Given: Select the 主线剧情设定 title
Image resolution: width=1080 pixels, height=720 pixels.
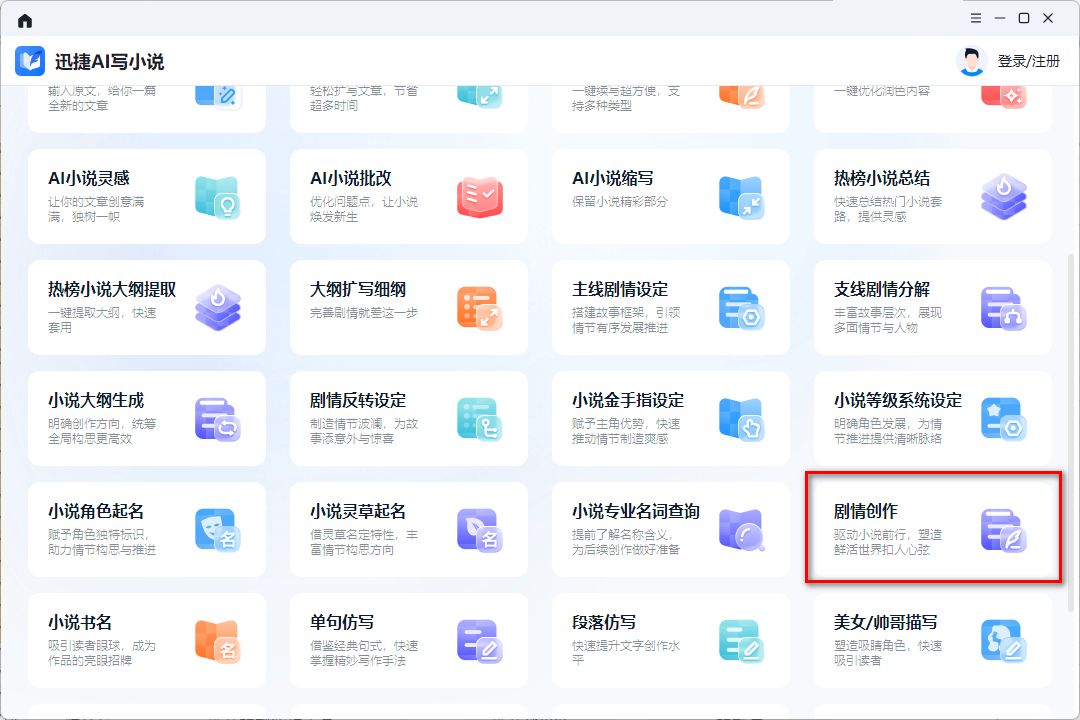Looking at the screenshot, I should pos(620,289).
